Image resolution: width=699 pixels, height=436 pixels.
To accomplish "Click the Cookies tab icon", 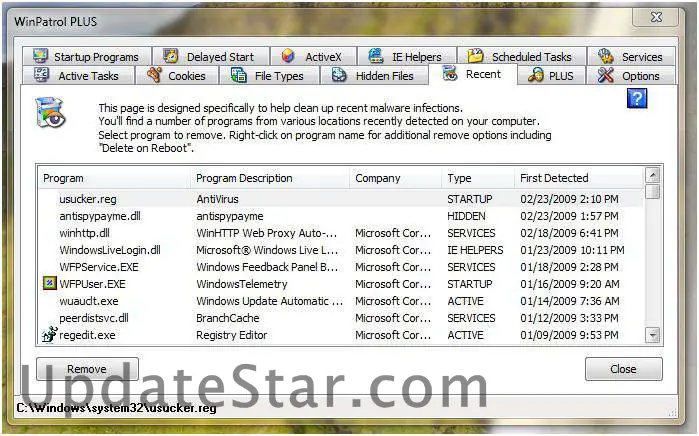I will (x=154, y=75).
